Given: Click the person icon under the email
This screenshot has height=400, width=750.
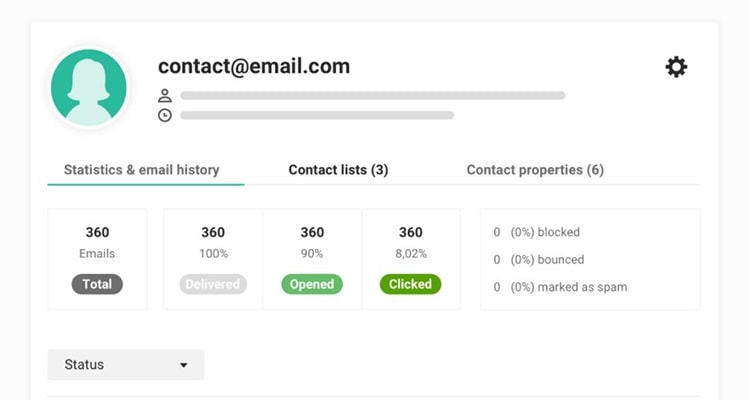Looking at the screenshot, I should pos(165,96).
